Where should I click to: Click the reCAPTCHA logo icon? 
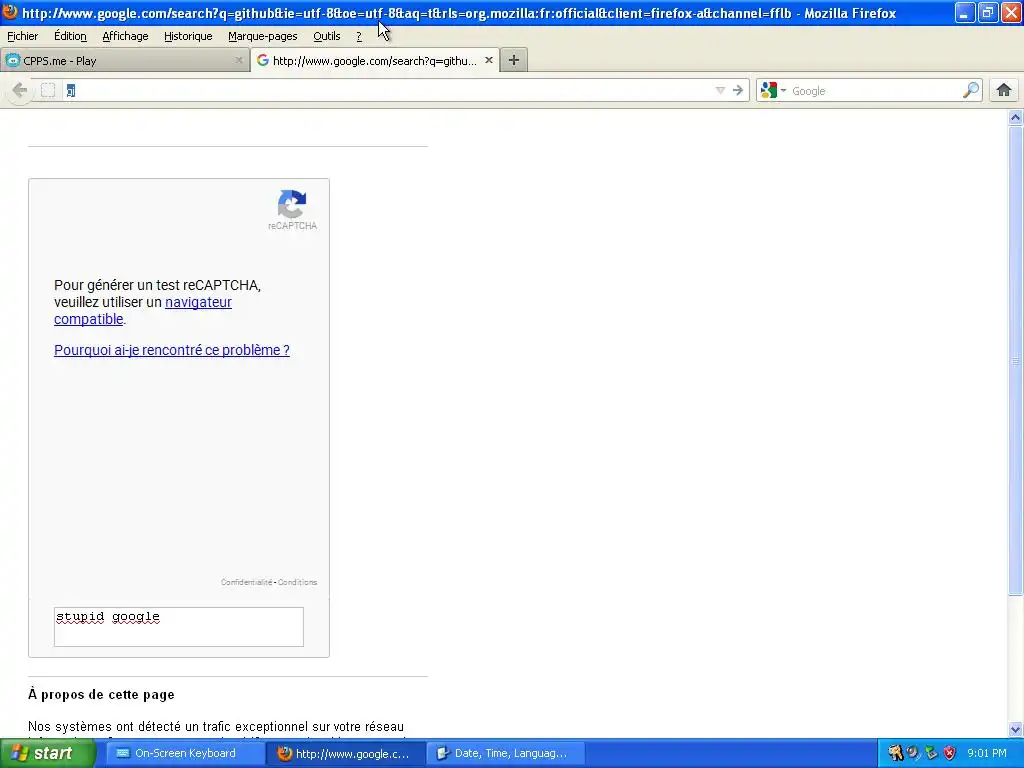[x=292, y=204]
